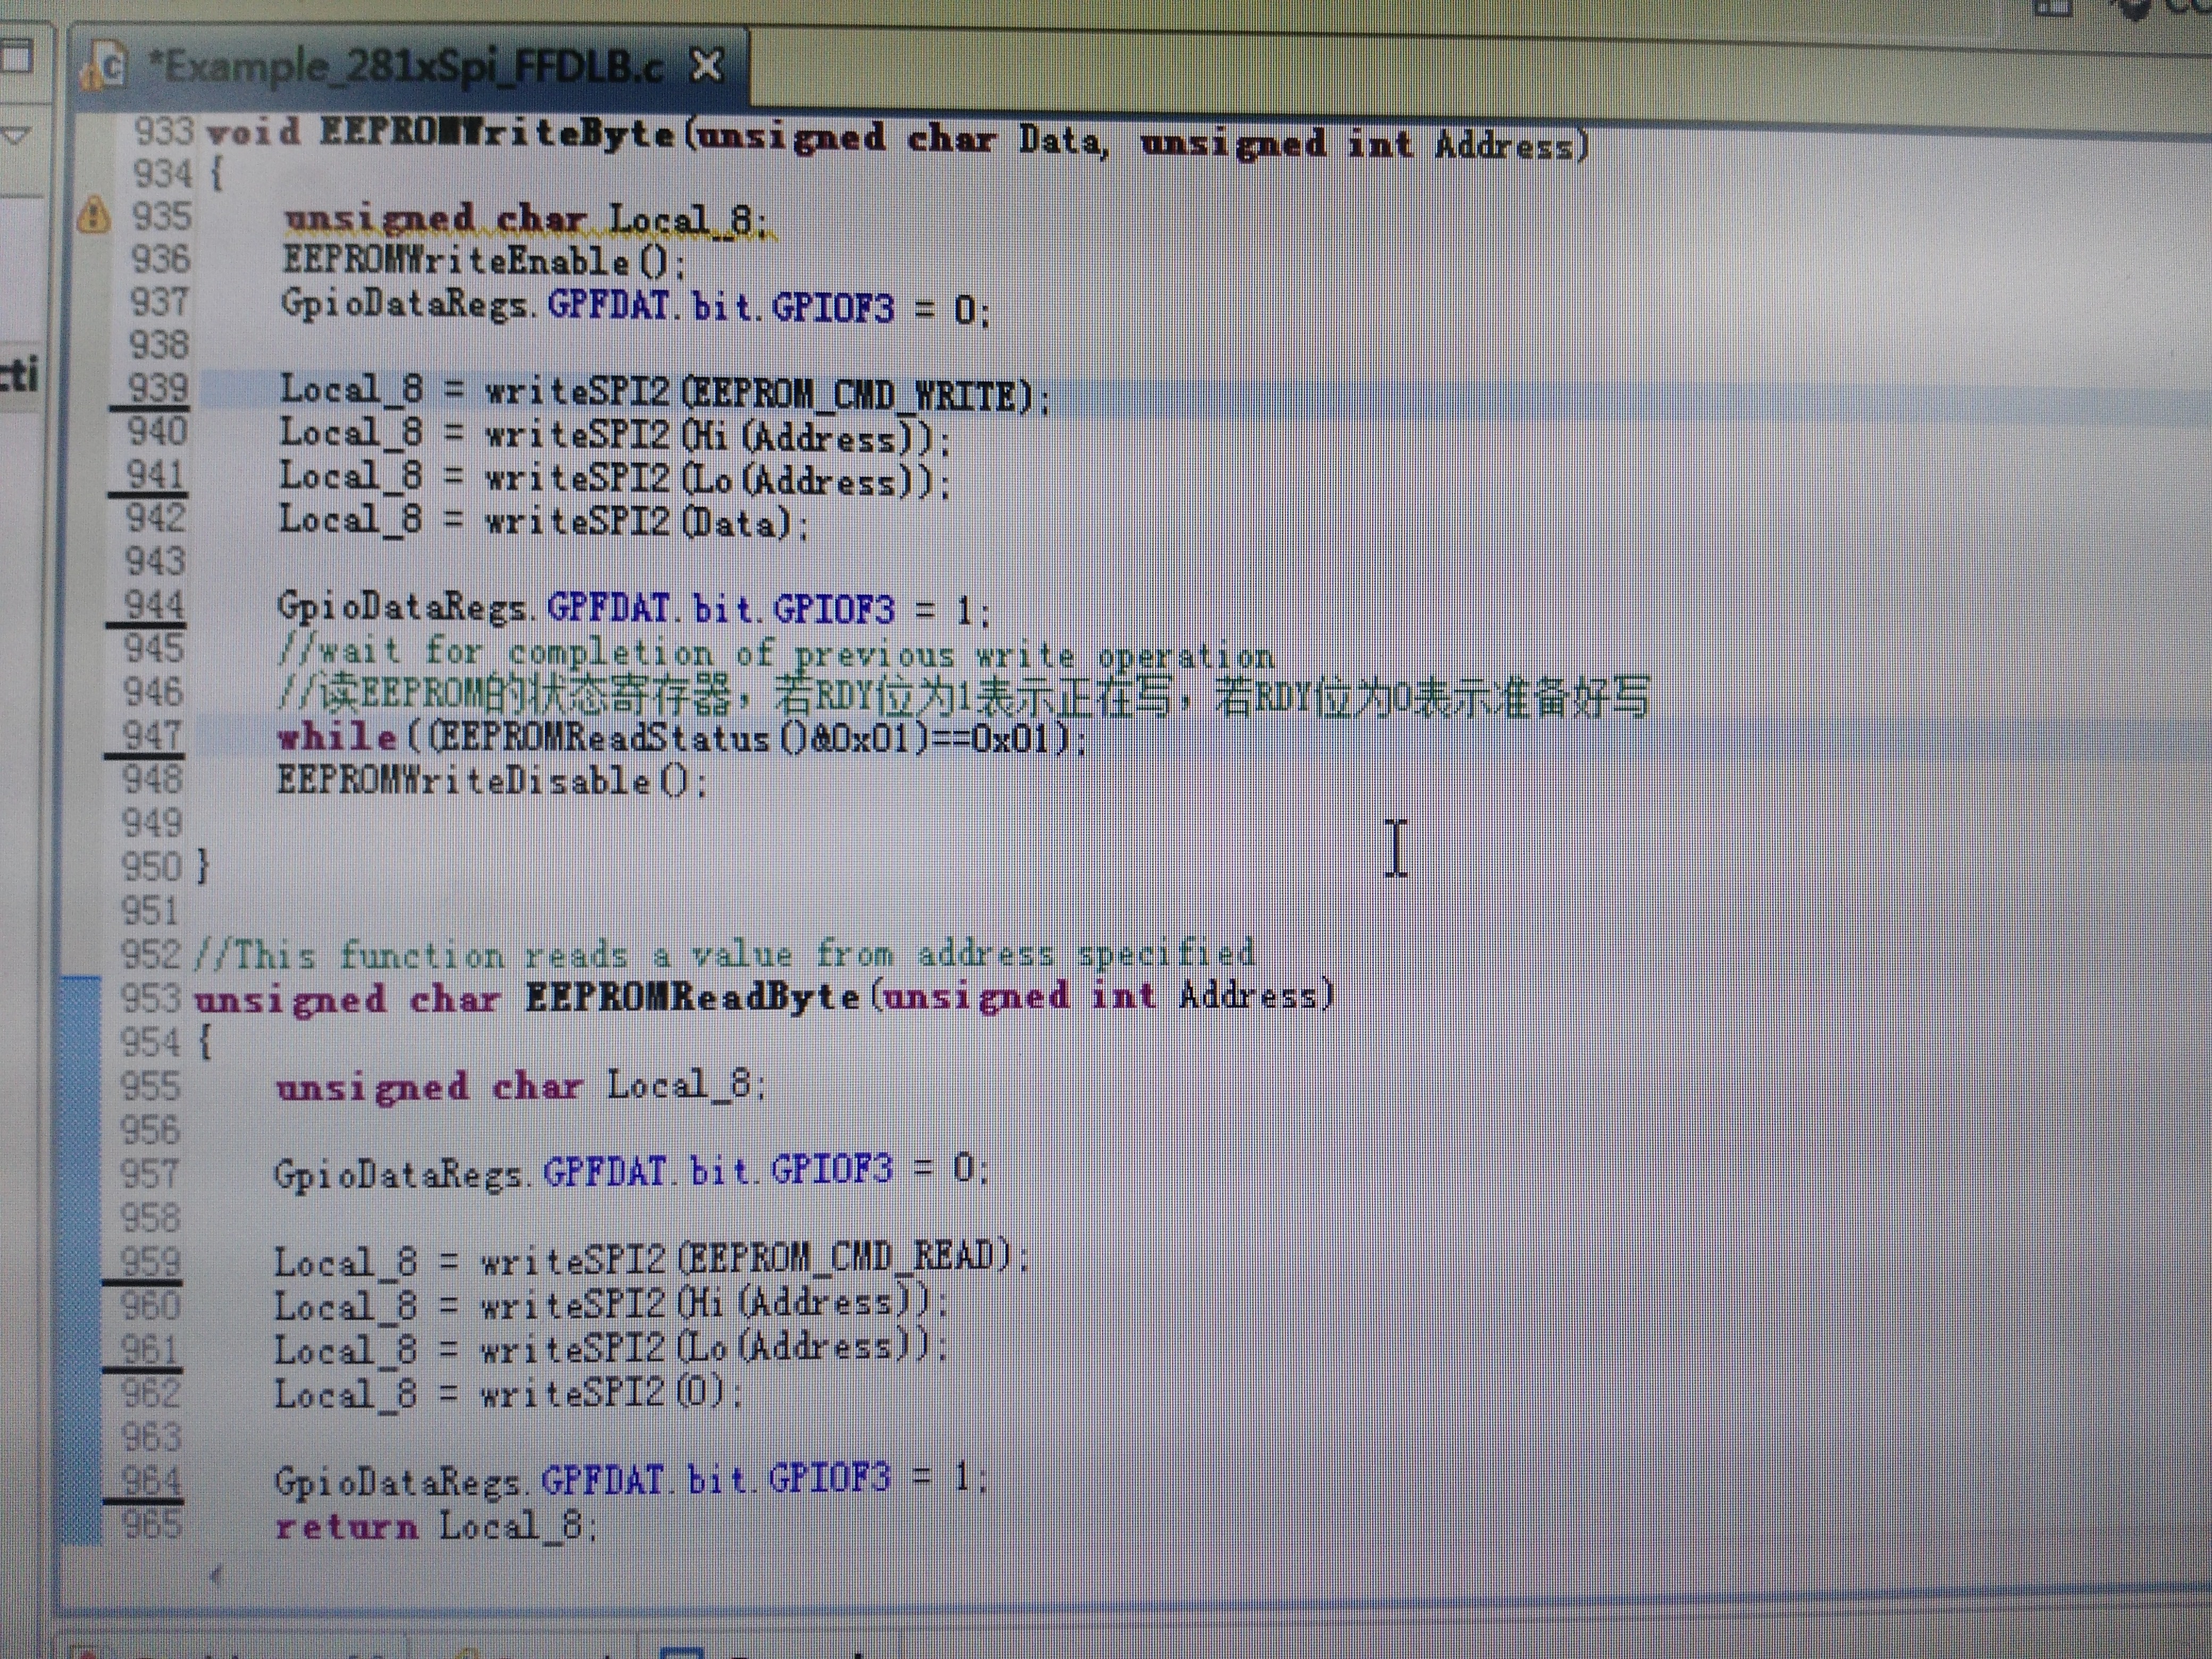Select the Example_281xSpi_FFDLB.c tab
Screen dimensions: 2212x1659
pos(405,67)
